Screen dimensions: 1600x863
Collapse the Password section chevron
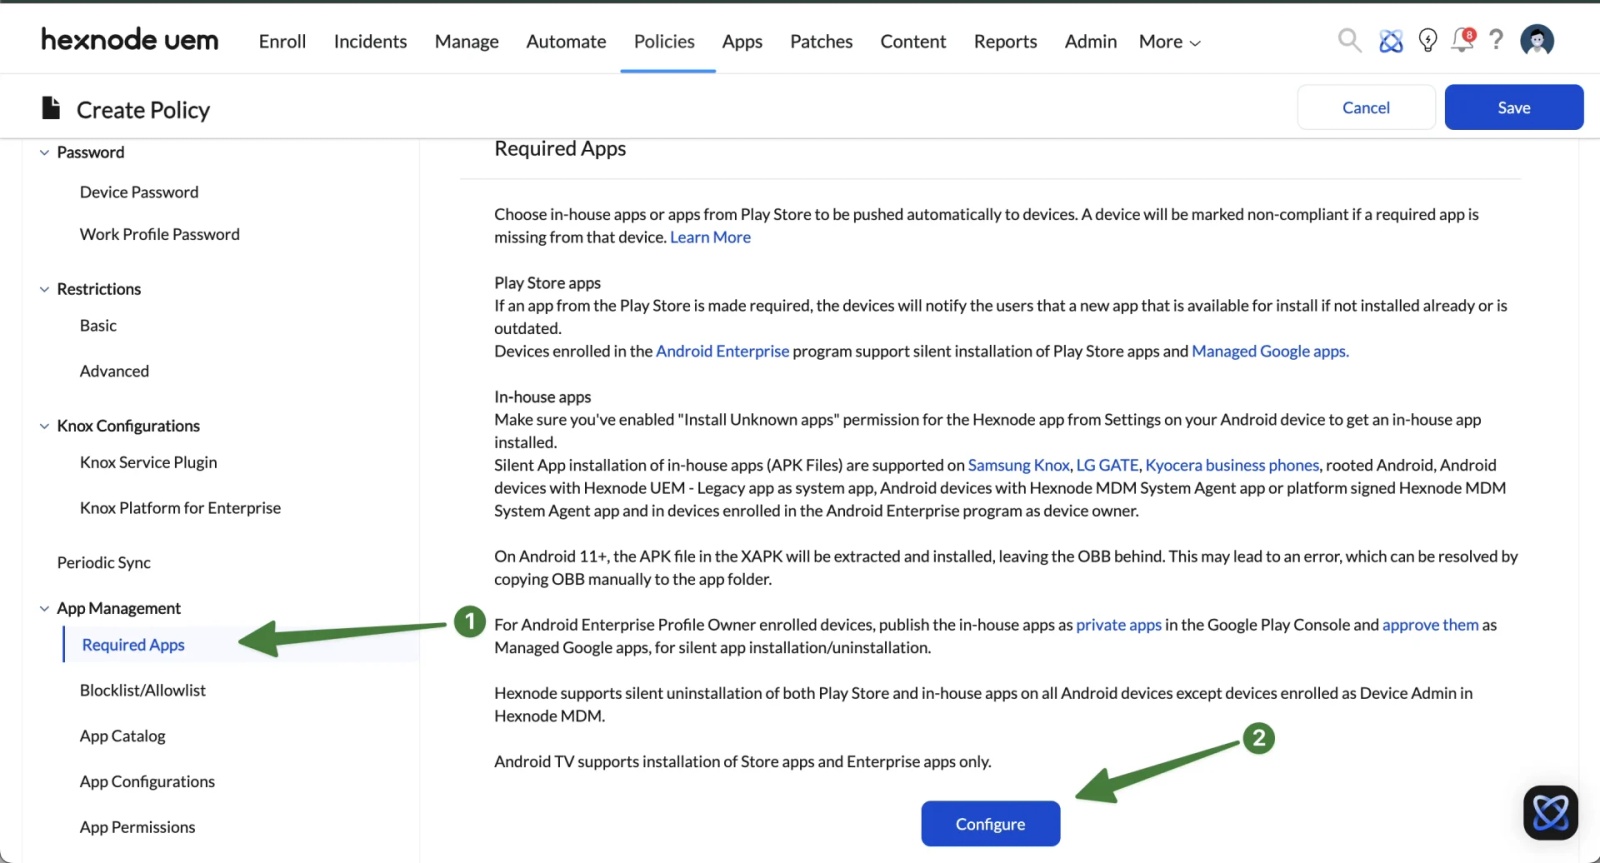tap(44, 153)
